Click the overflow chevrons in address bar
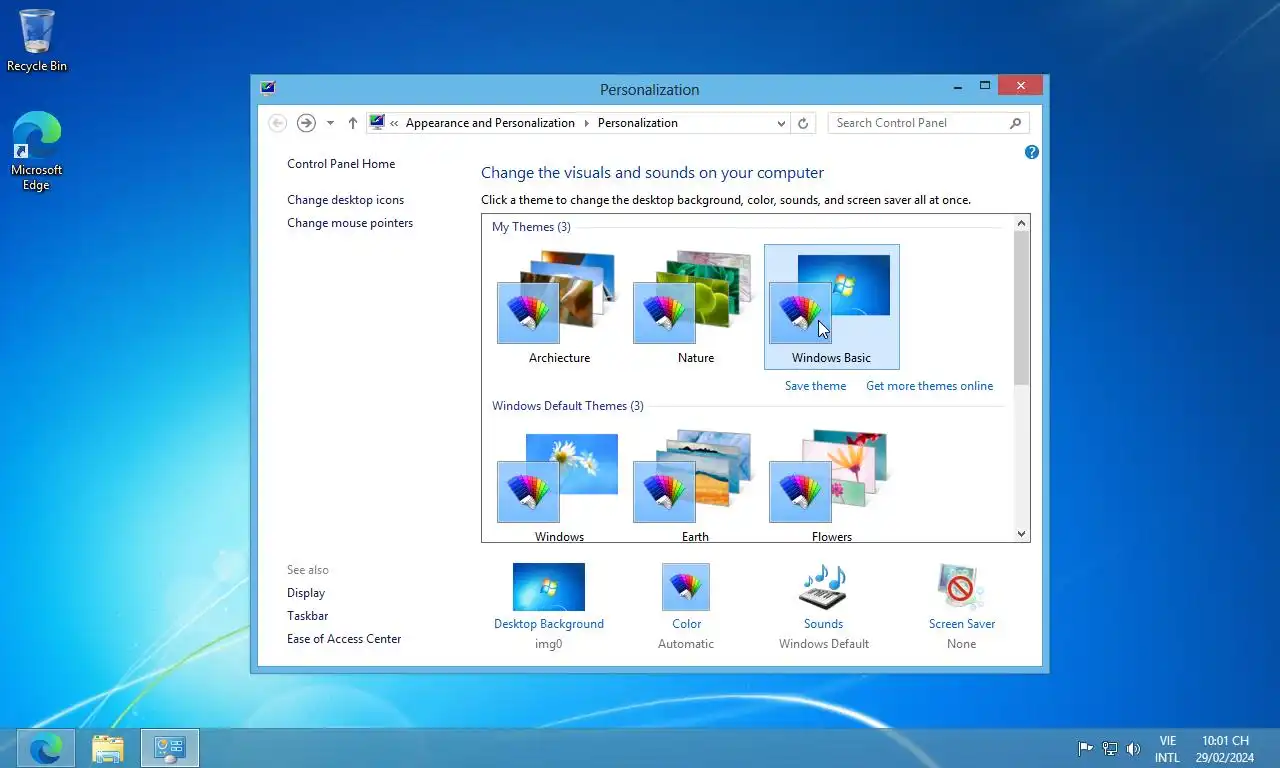Viewport: 1280px width, 768px height. 394,123
